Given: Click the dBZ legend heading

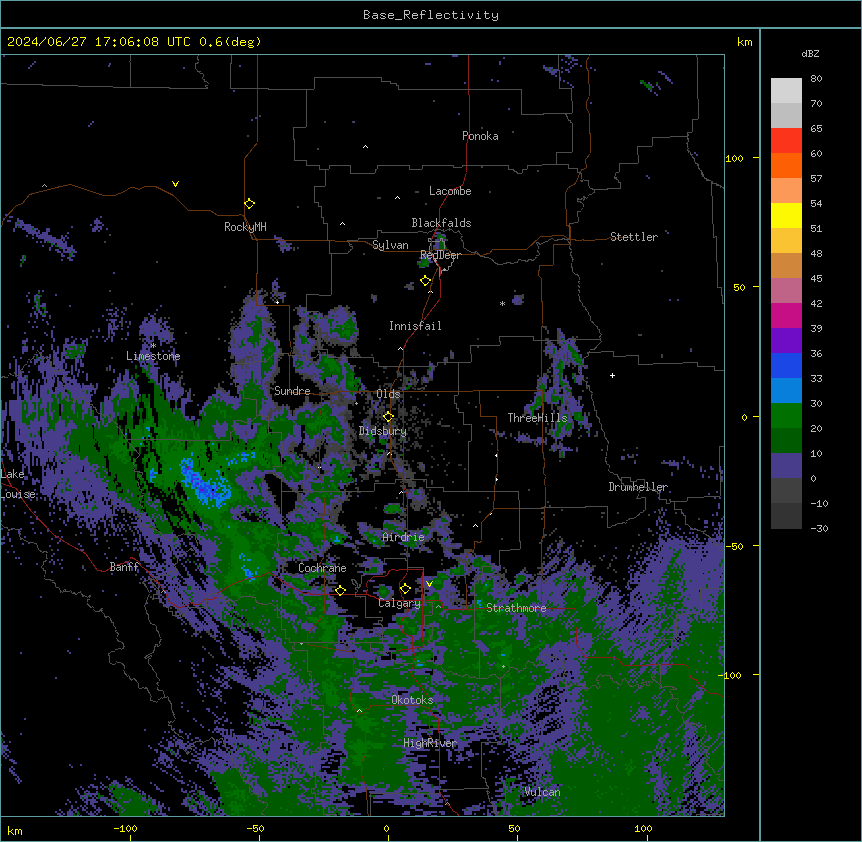Looking at the screenshot, I should [810, 53].
